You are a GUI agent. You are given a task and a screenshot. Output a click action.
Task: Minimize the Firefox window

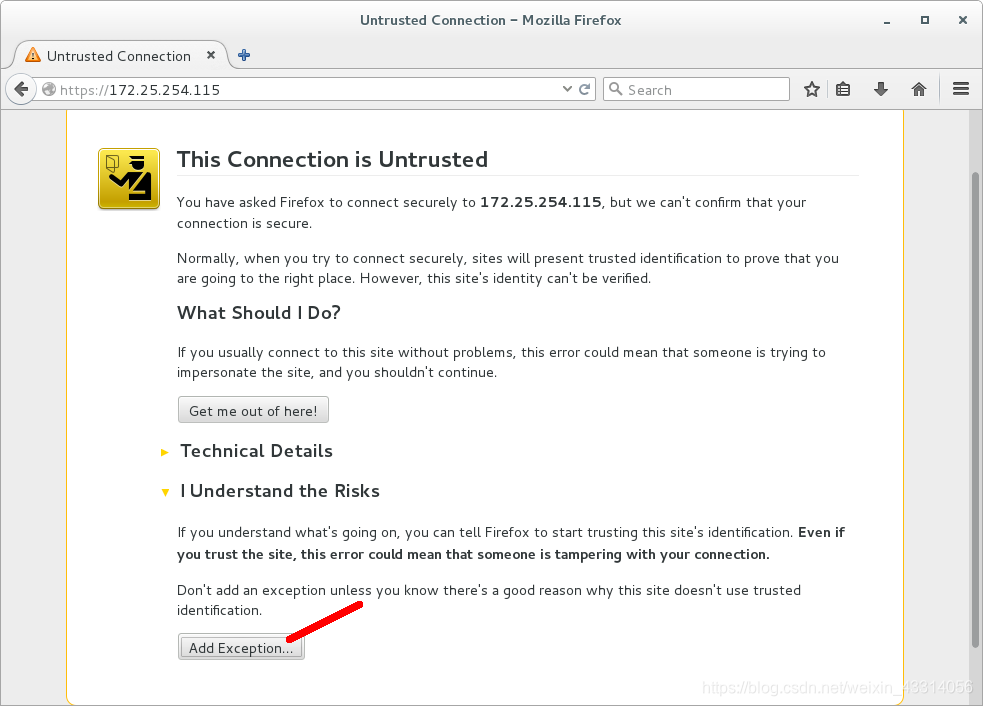(886, 21)
